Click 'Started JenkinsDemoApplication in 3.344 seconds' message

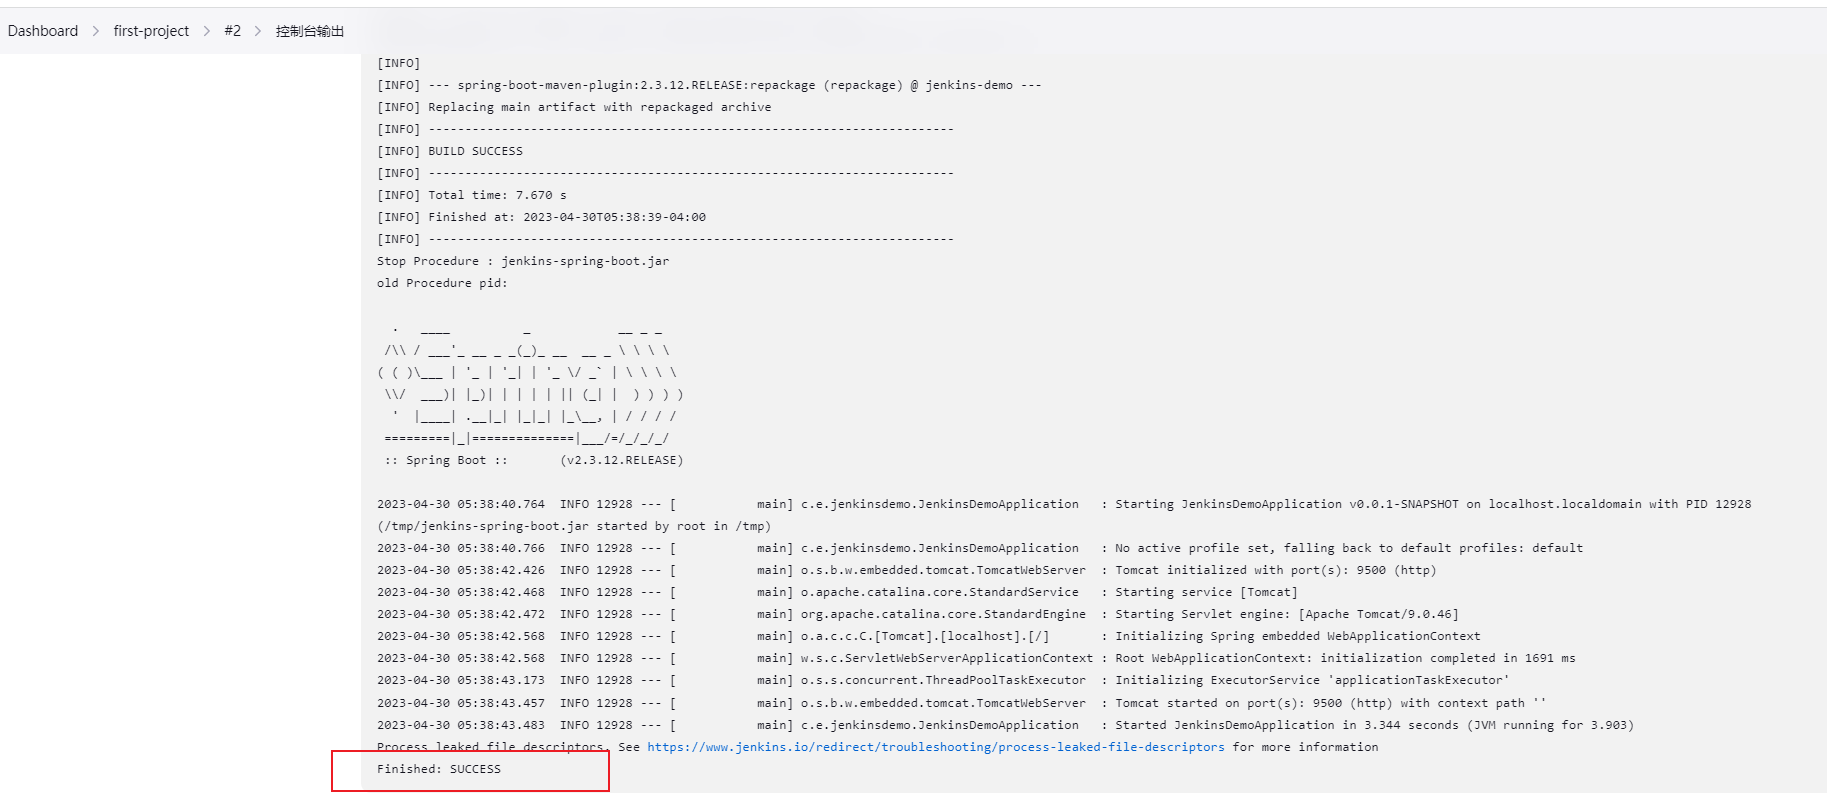coord(1373,725)
